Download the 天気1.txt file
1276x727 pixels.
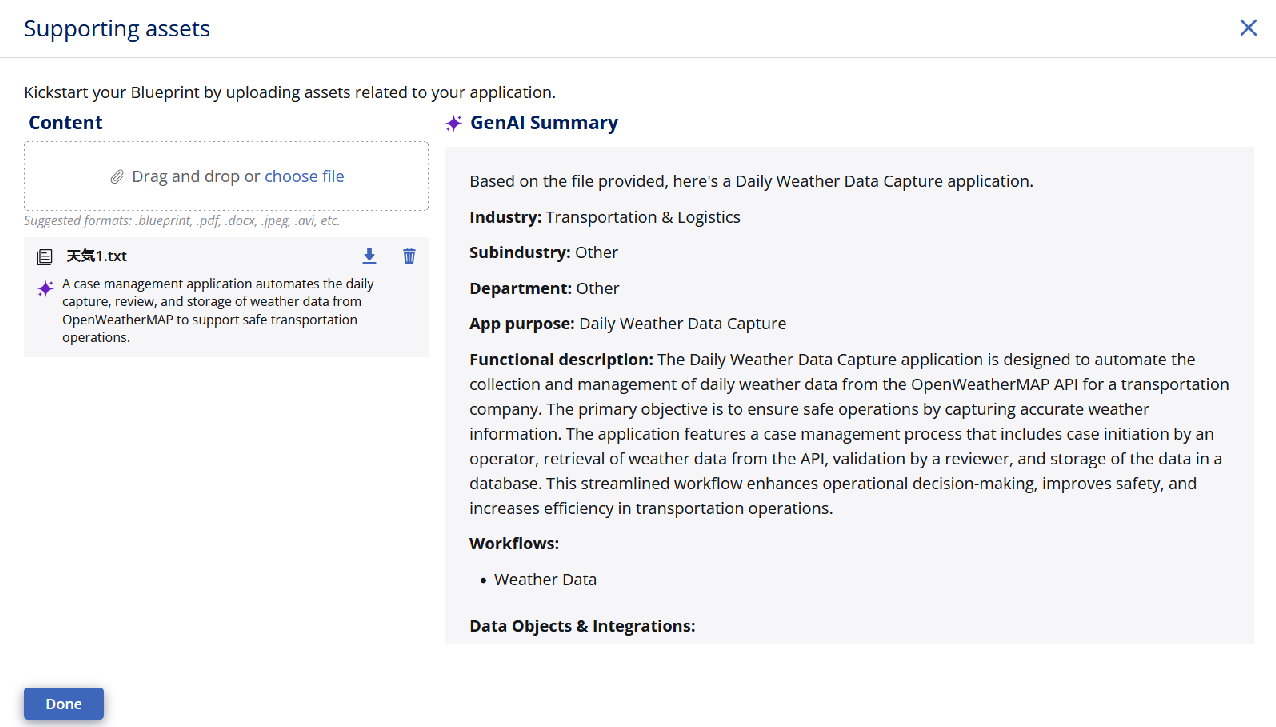point(369,256)
